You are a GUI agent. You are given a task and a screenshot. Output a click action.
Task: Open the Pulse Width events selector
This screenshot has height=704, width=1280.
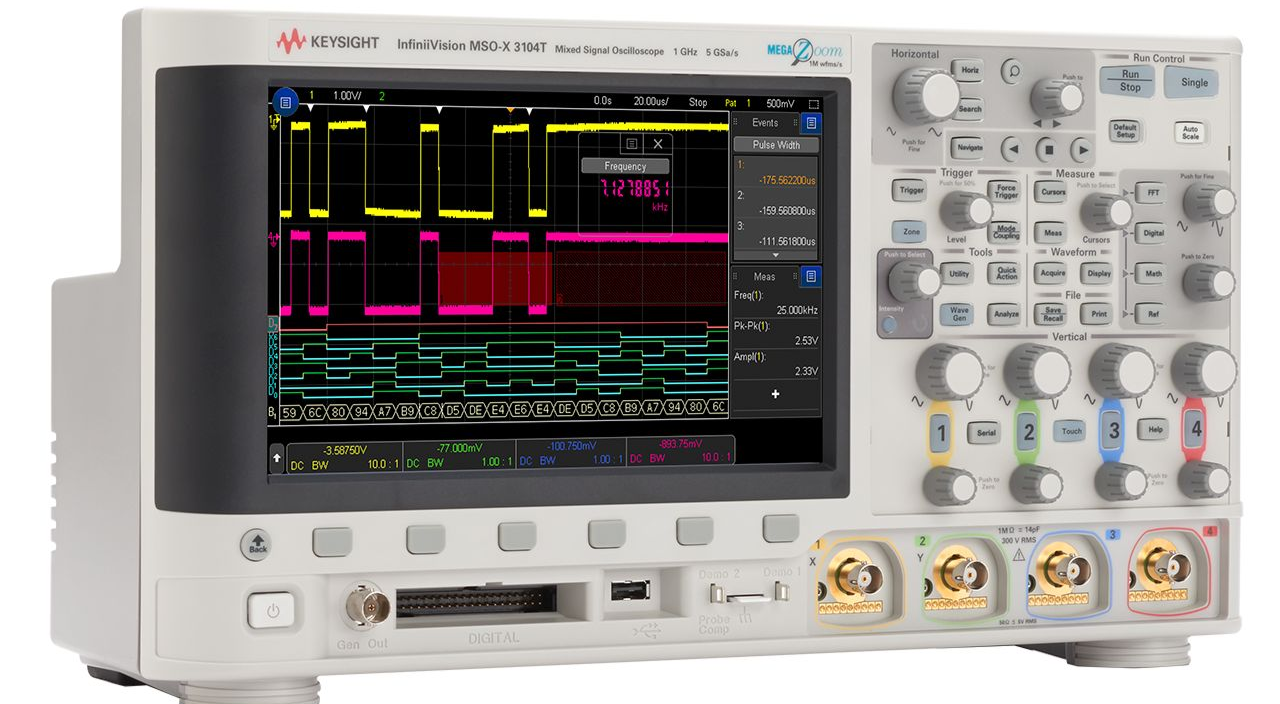coord(776,144)
